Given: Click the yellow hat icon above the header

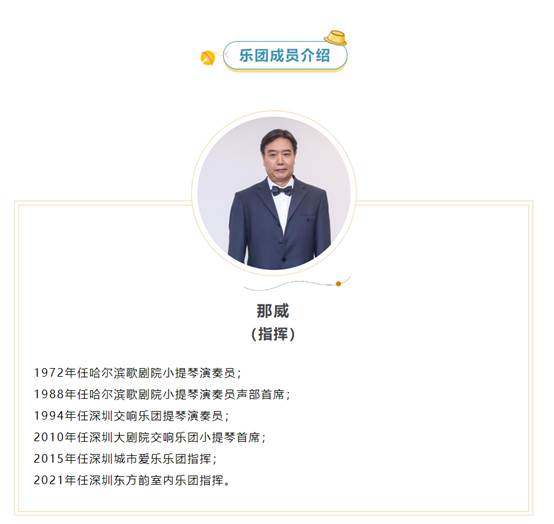Looking at the screenshot, I should pyautogui.click(x=335, y=36).
